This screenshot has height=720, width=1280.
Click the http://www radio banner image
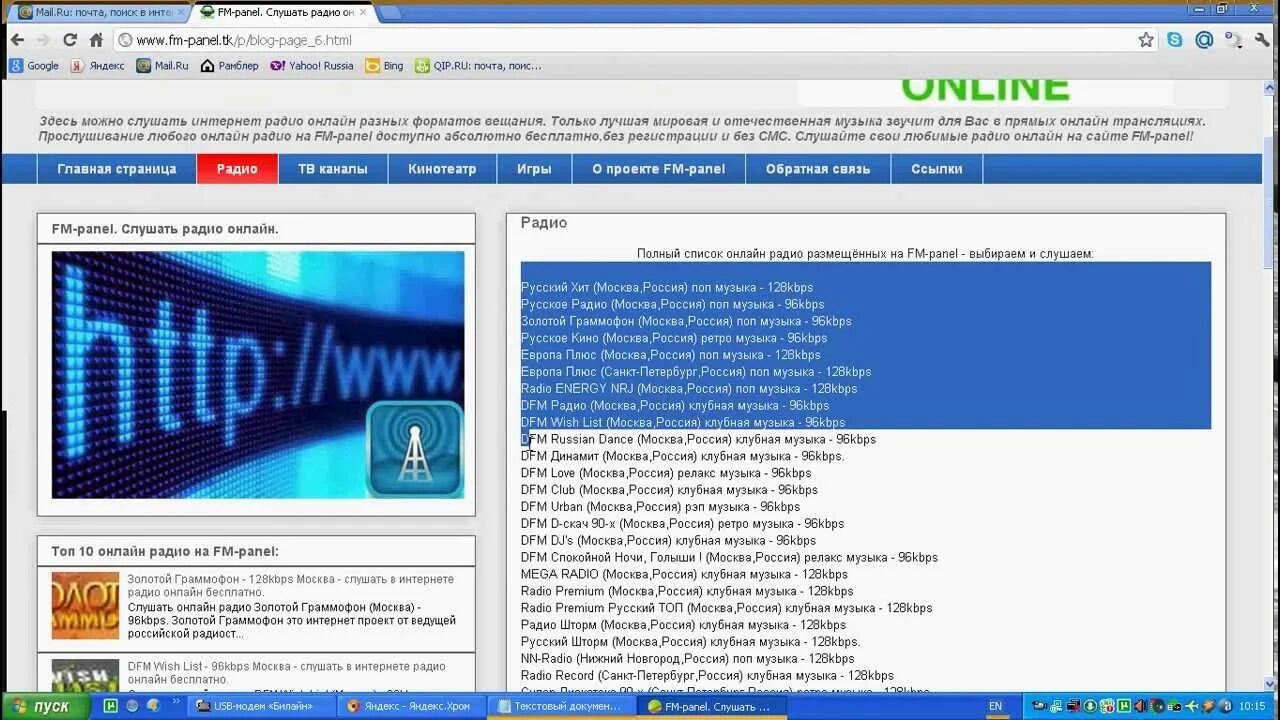(x=258, y=374)
